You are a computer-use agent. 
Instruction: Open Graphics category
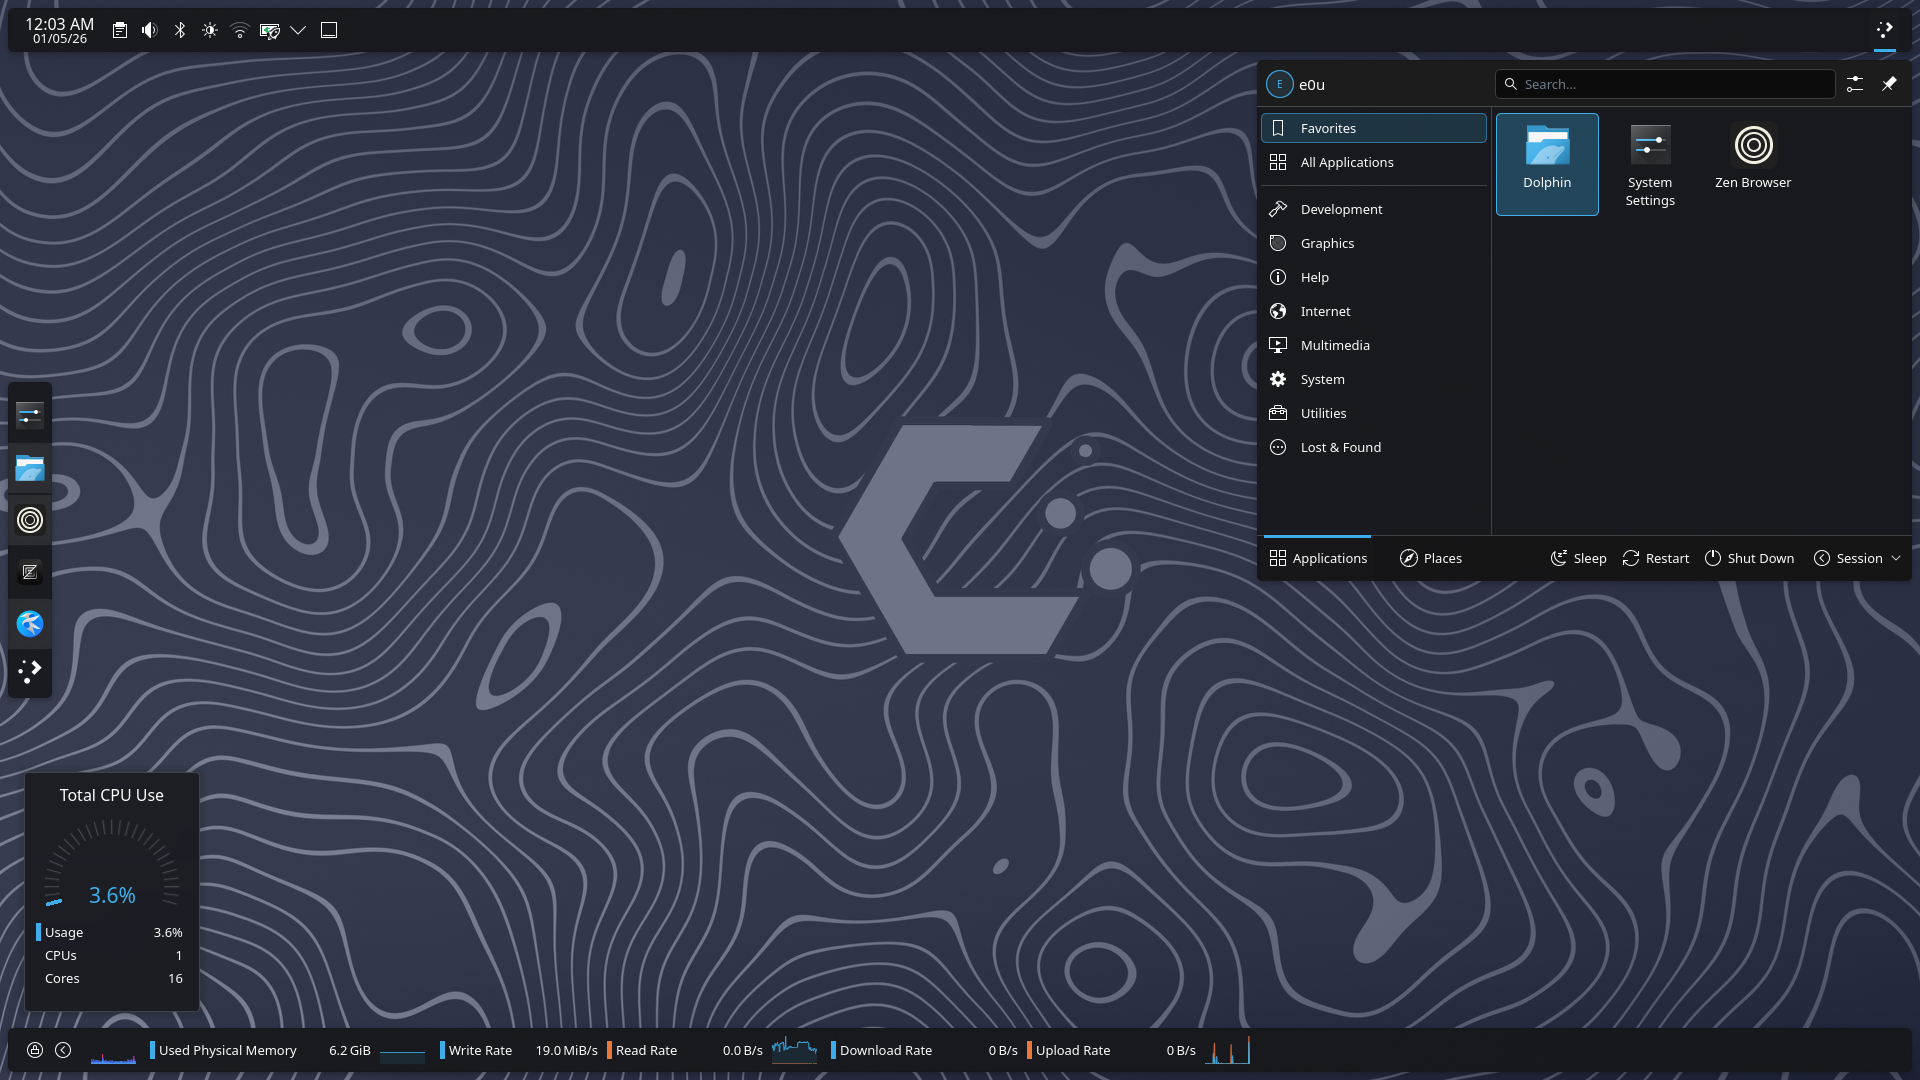(x=1374, y=243)
